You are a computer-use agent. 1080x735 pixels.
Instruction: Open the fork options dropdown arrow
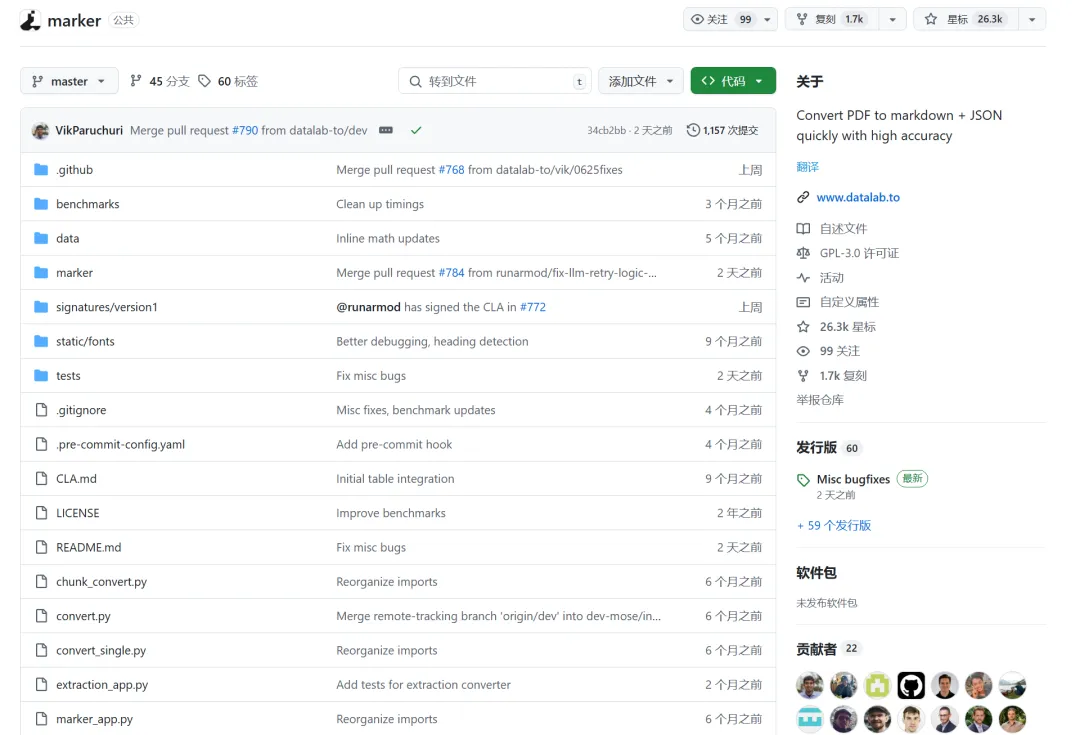pyautogui.click(x=892, y=19)
